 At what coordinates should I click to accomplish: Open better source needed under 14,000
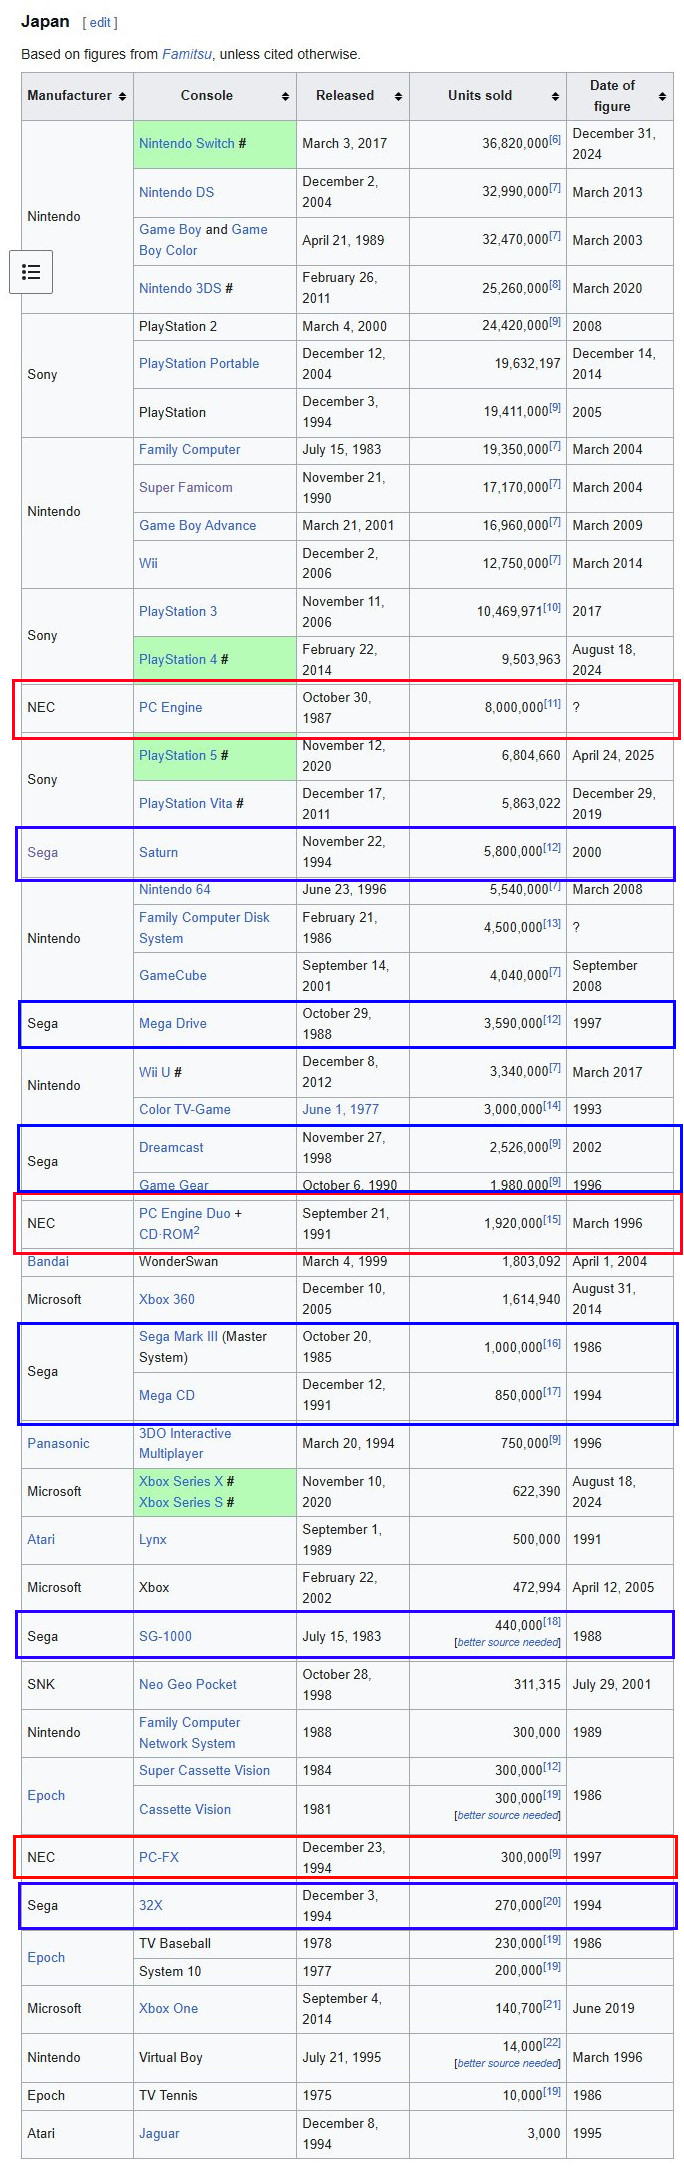508,2063
